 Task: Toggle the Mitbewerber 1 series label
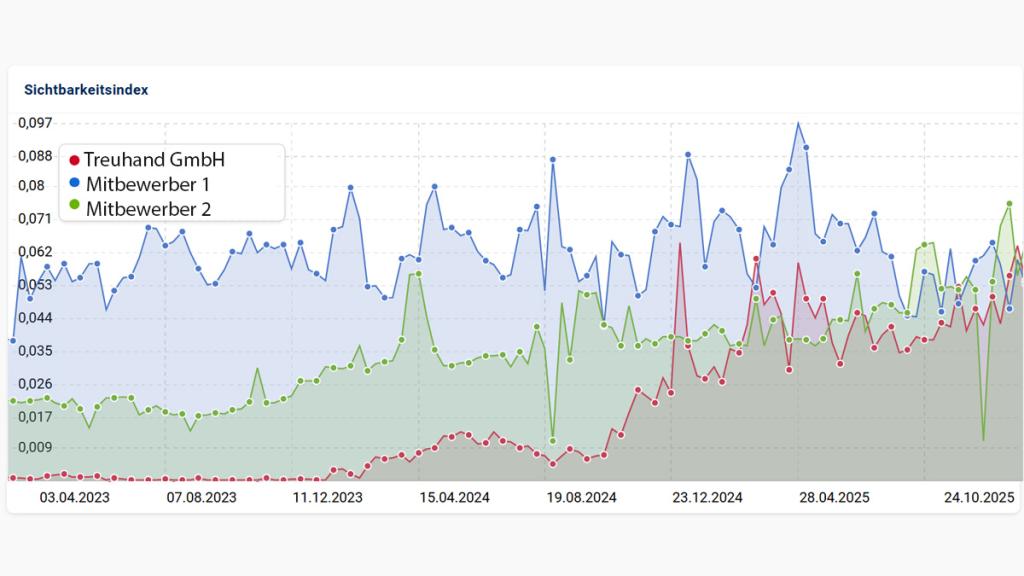point(147,185)
